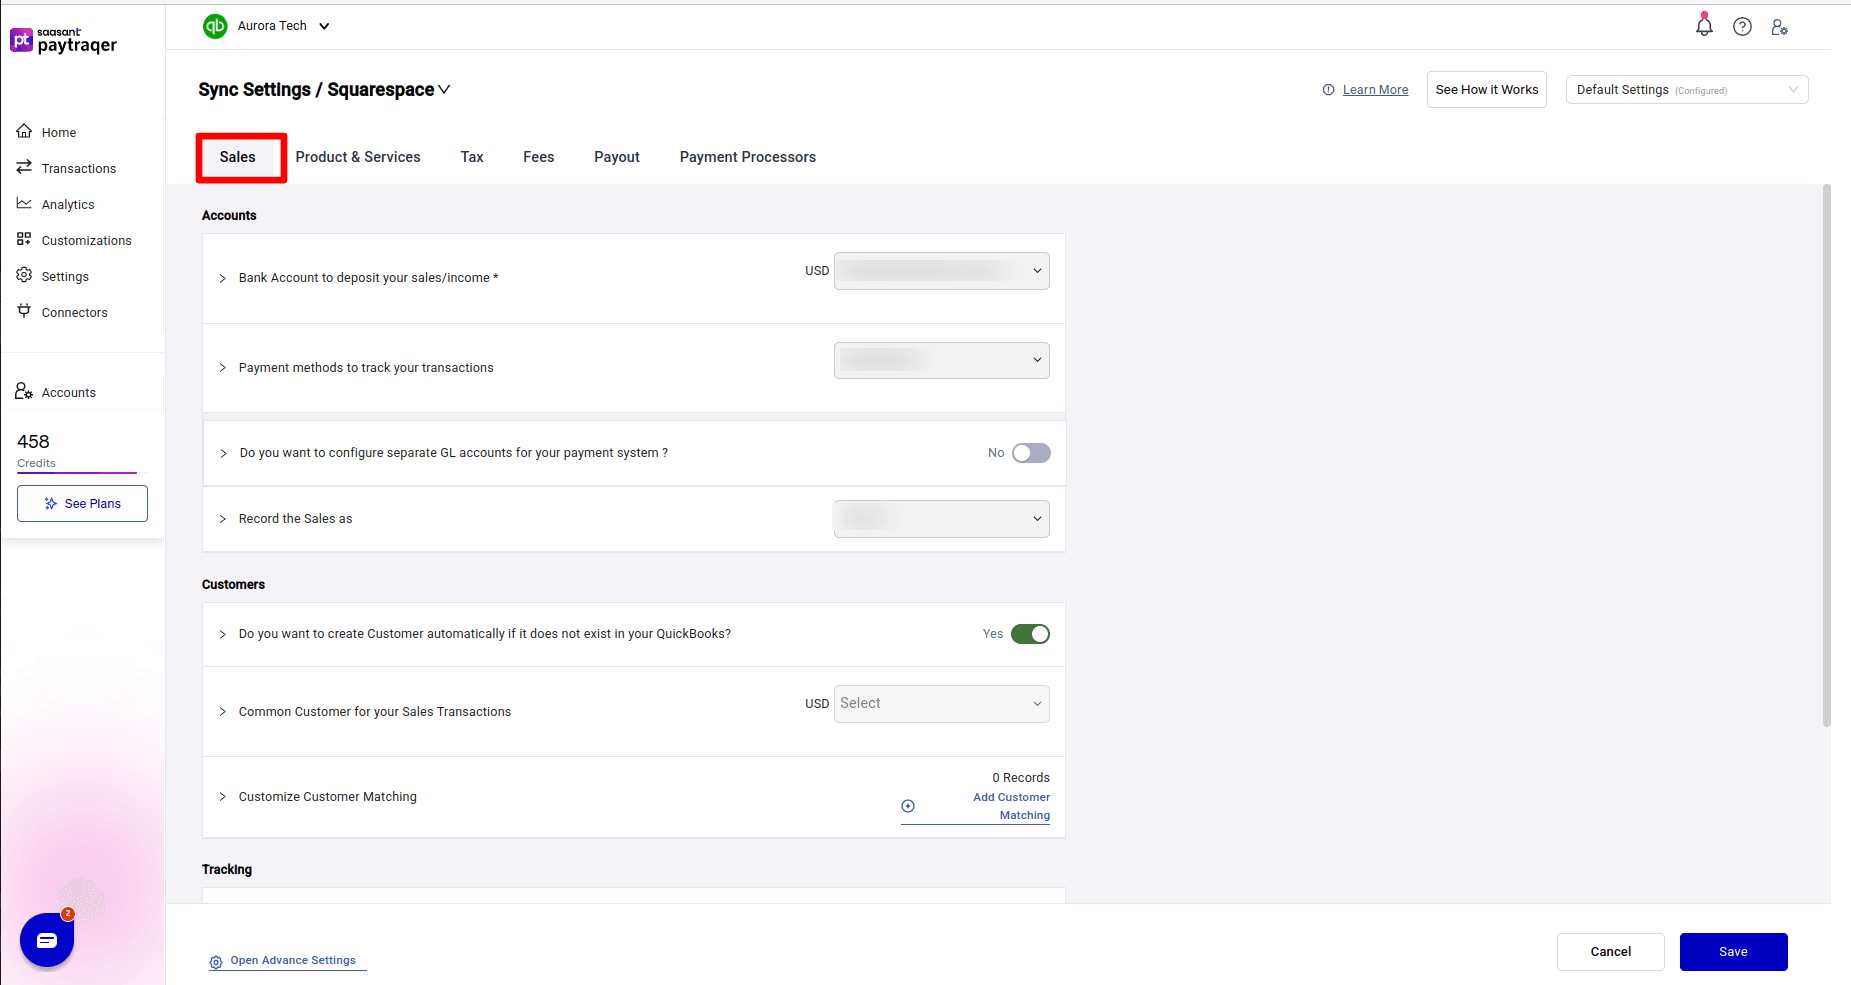Open the Record the Sales as dropdown
The height and width of the screenshot is (985, 1851).
tap(940, 519)
